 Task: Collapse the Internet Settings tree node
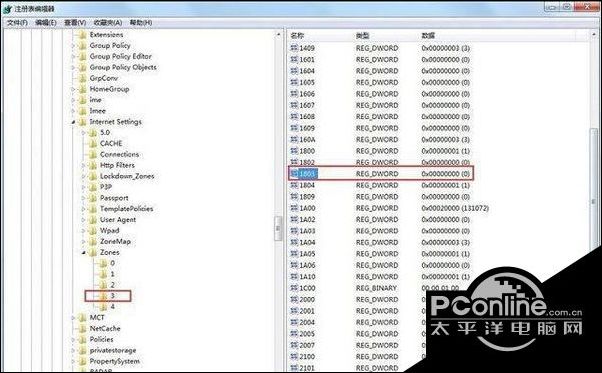coord(73,122)
